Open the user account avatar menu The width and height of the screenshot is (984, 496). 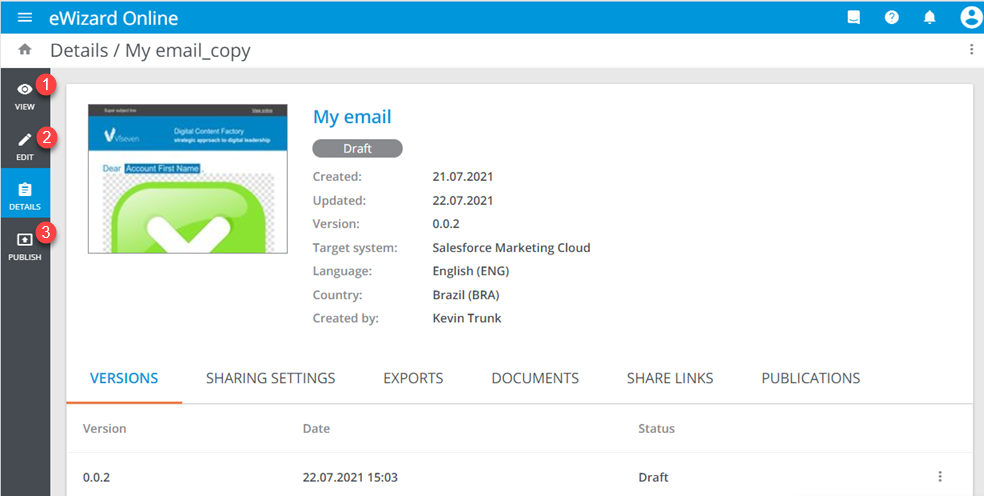coord(969,18)
